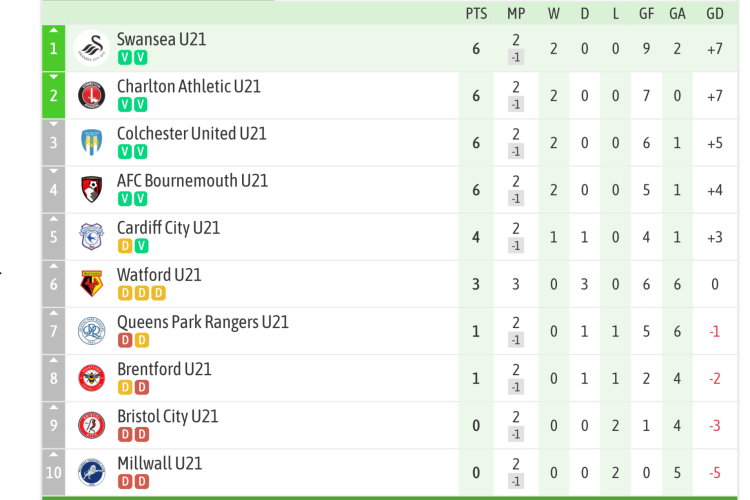Open the Swansea U21 team link
The height and width of the screenshot is (500, 750).
point(161,39)
